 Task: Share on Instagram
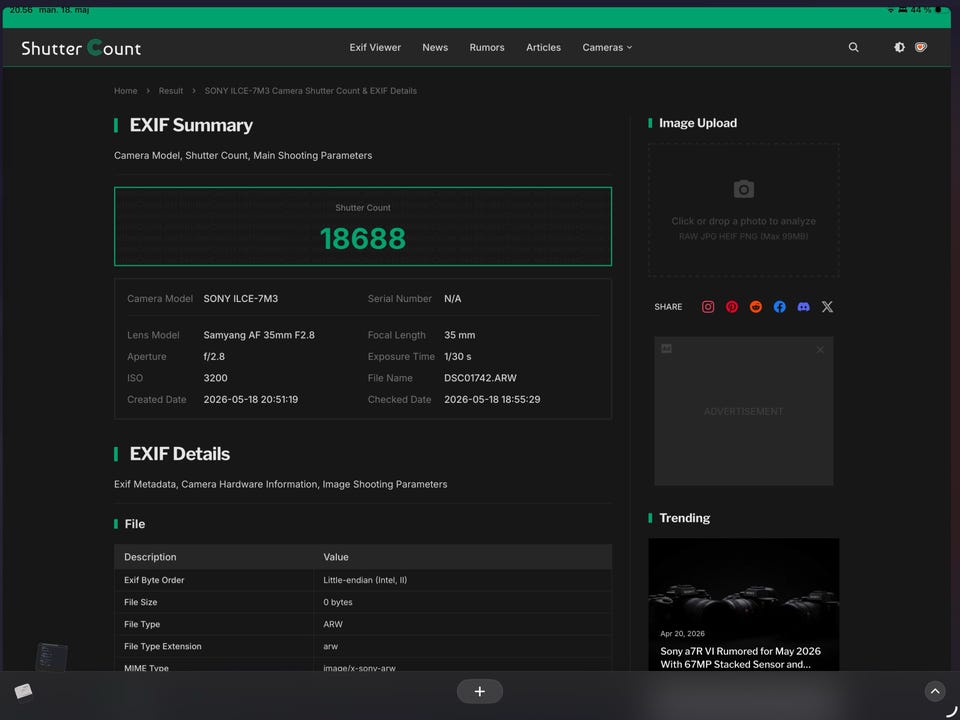(708, 307)
